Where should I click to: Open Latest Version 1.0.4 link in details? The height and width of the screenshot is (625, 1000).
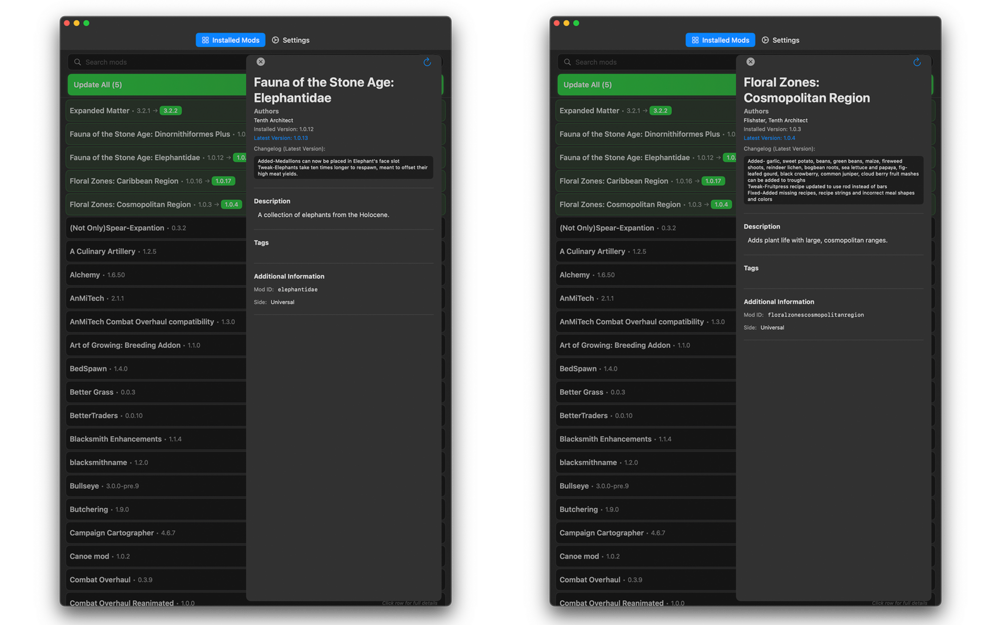770,138
